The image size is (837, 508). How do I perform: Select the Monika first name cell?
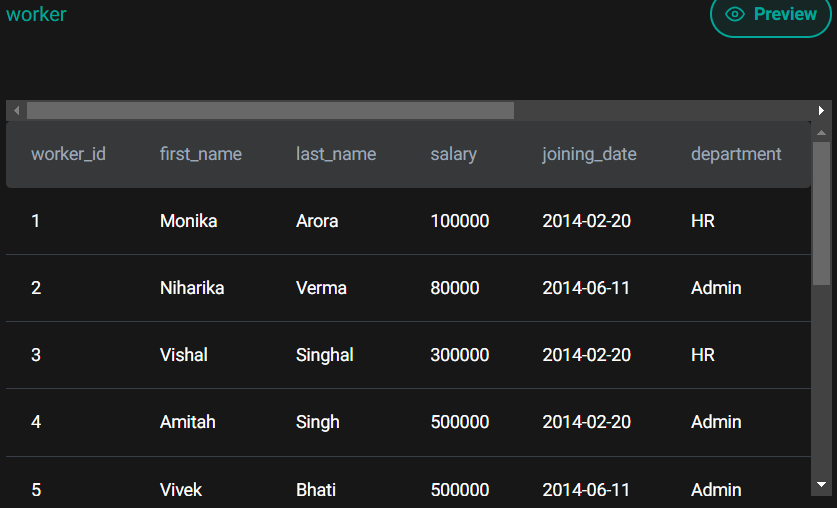(188, 221)
